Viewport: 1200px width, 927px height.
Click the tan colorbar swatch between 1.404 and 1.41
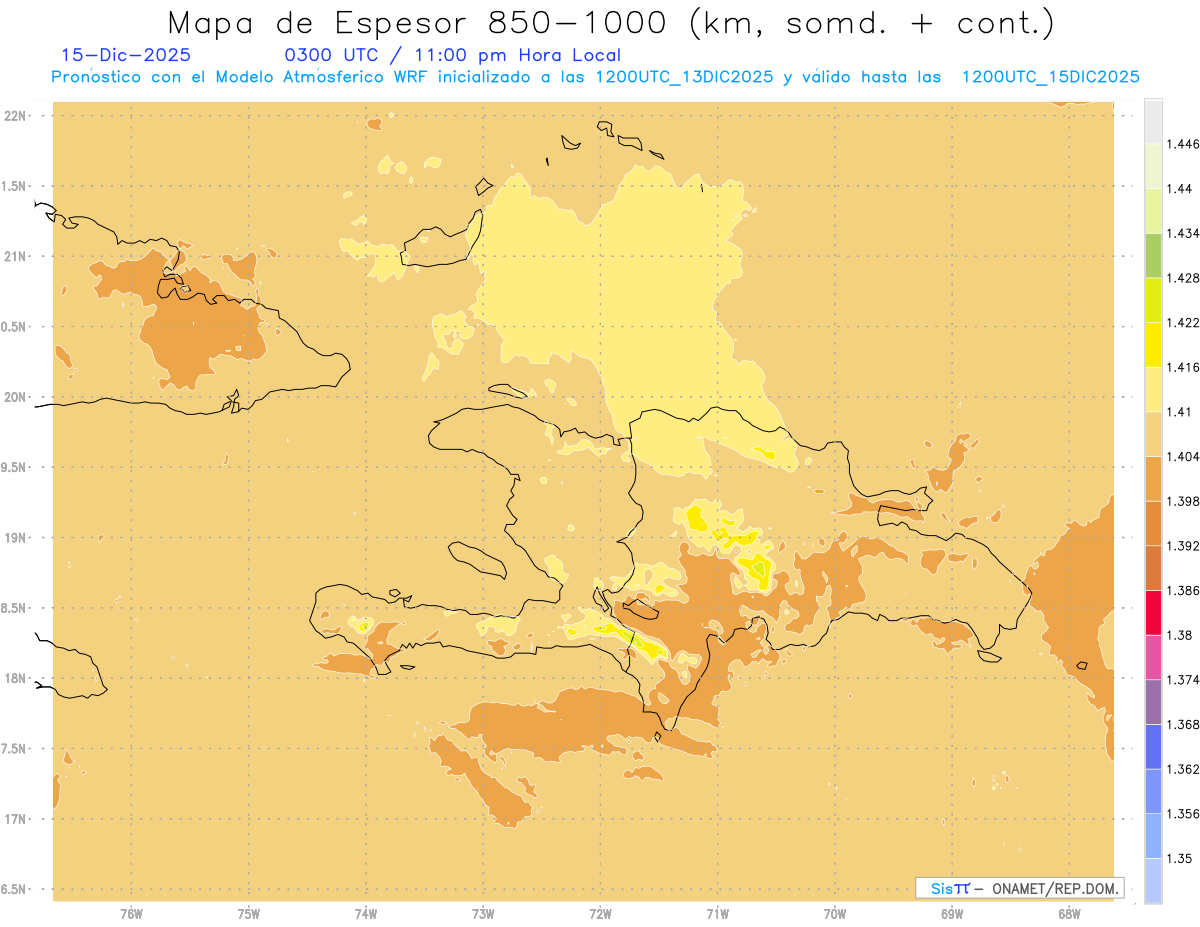(x=1153, y=434)
